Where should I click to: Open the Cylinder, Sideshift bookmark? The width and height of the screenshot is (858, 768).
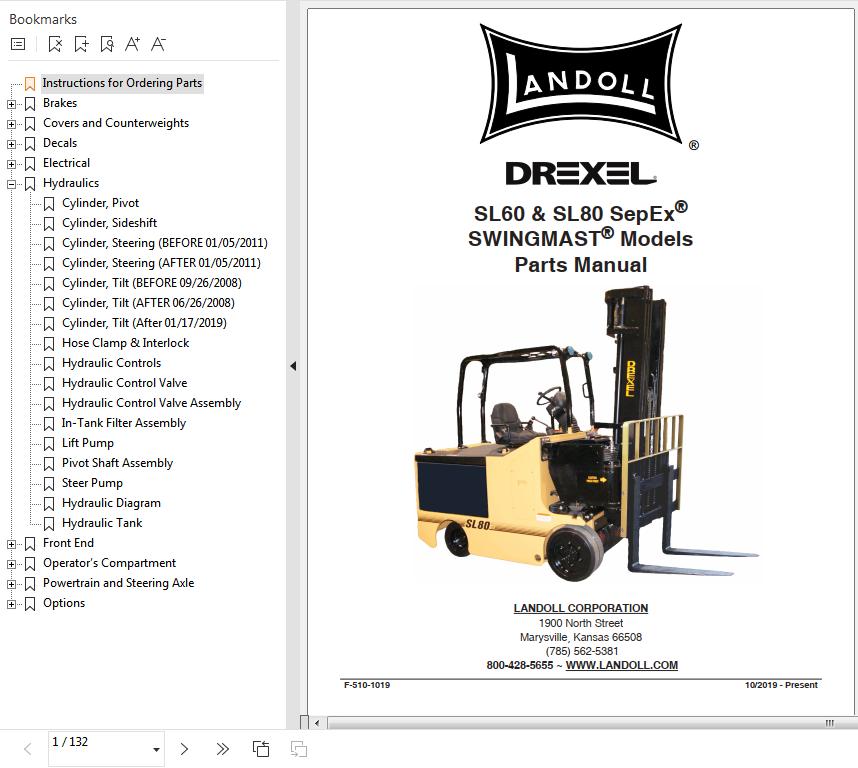pos(109,223)
